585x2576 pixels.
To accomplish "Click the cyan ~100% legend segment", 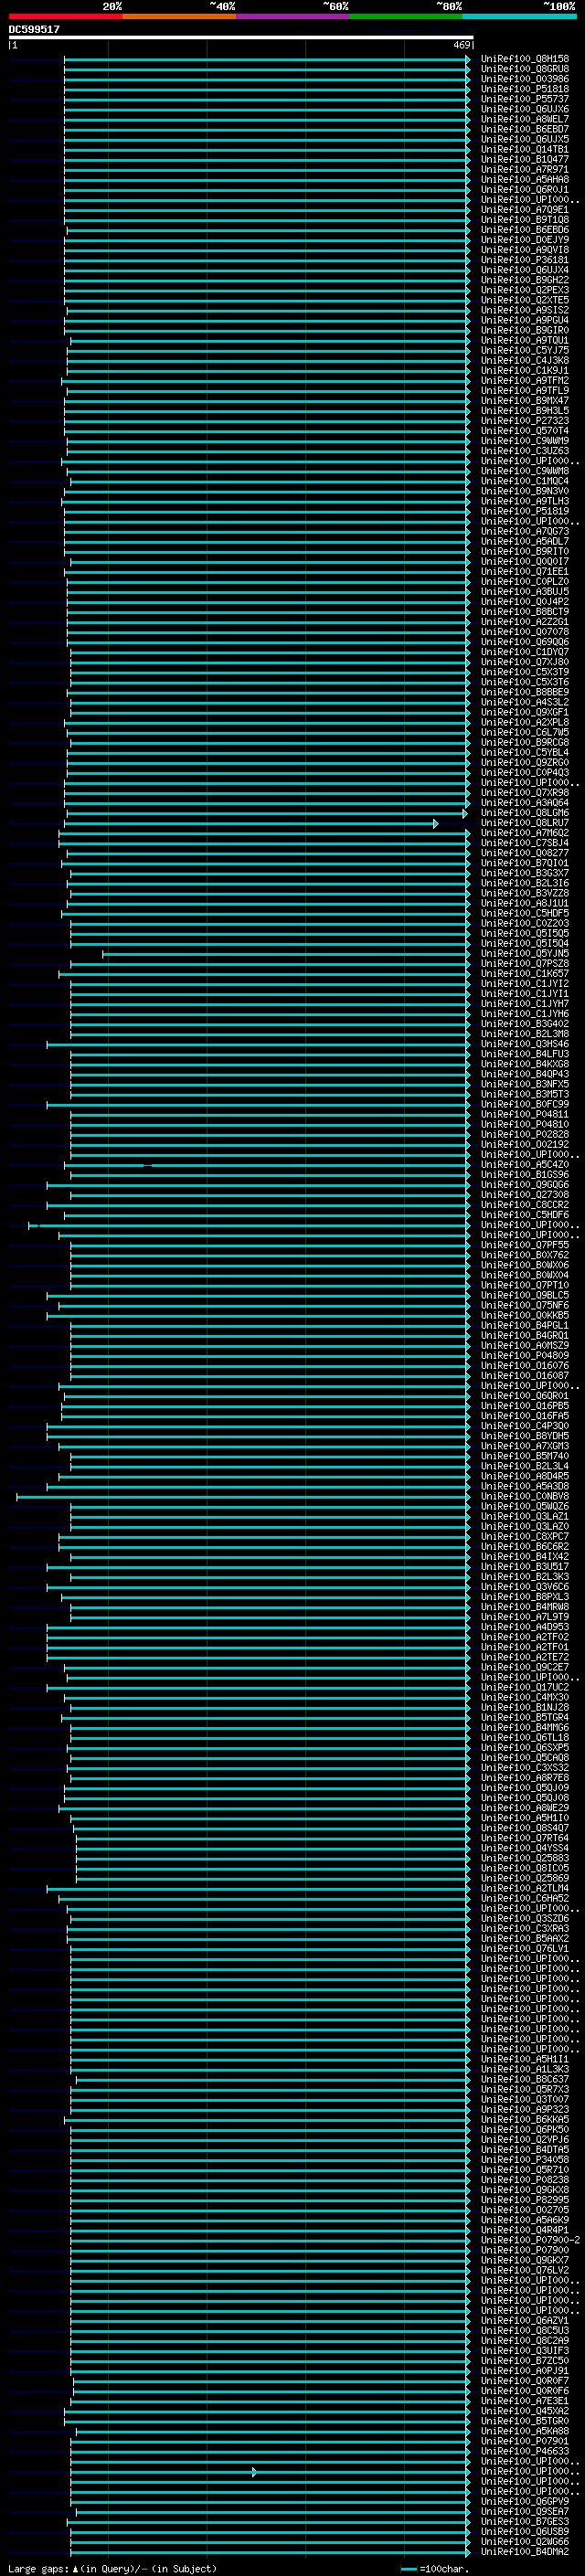I will click(519, 16).
